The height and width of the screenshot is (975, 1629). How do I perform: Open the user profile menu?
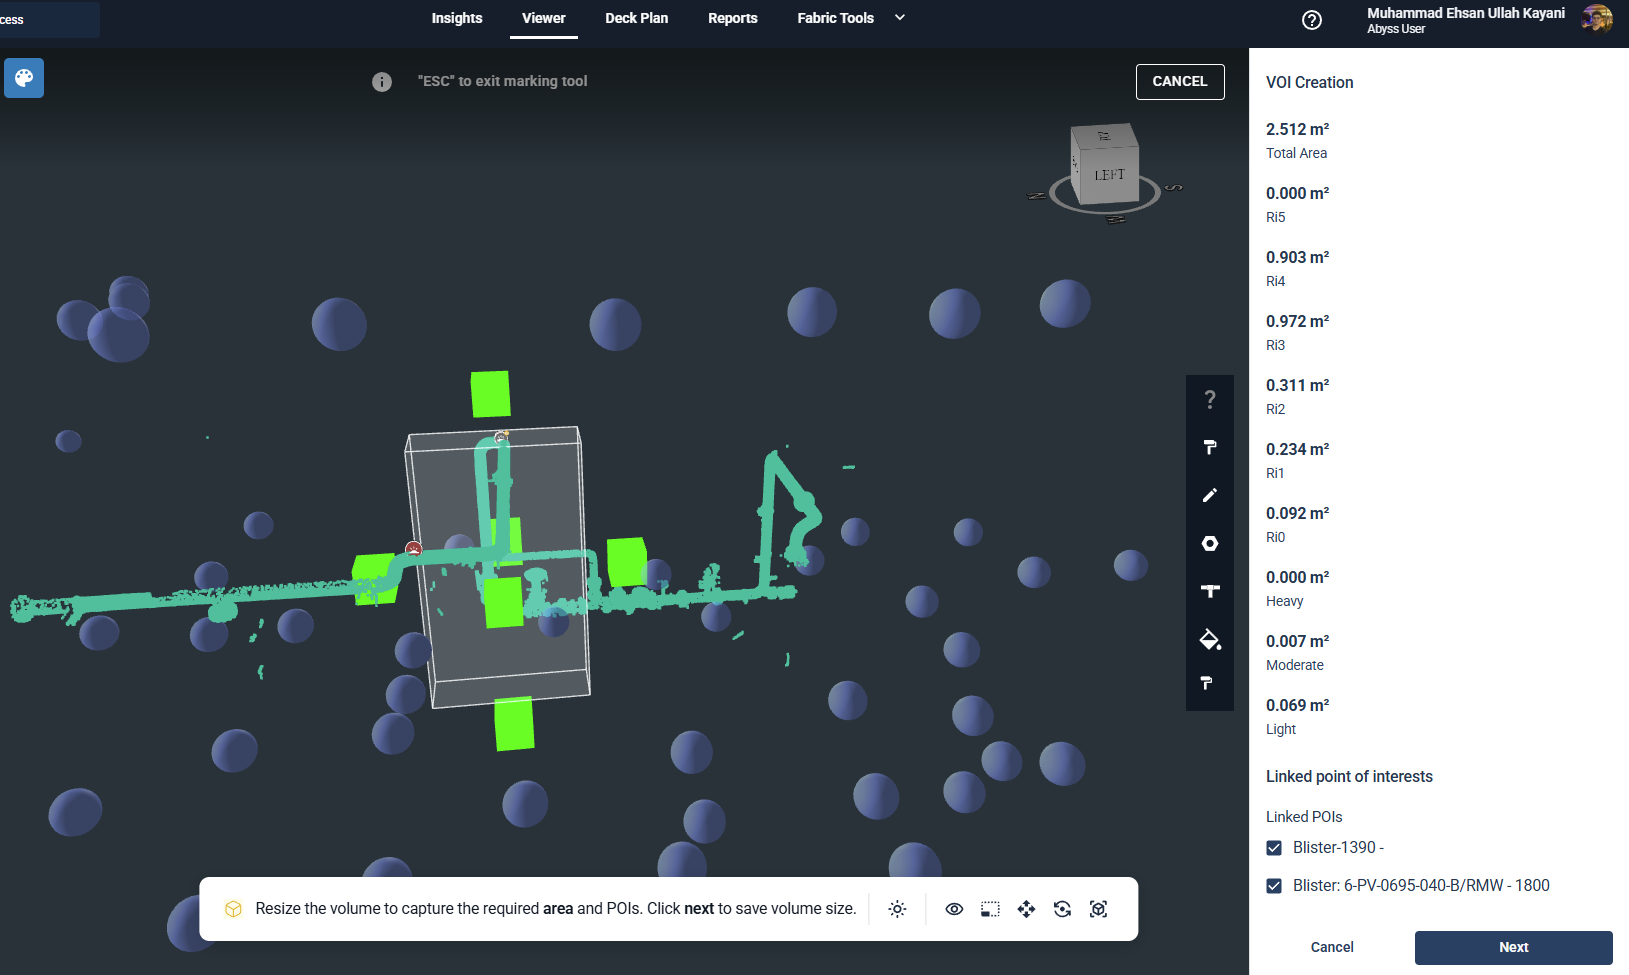coord(1596,19)
